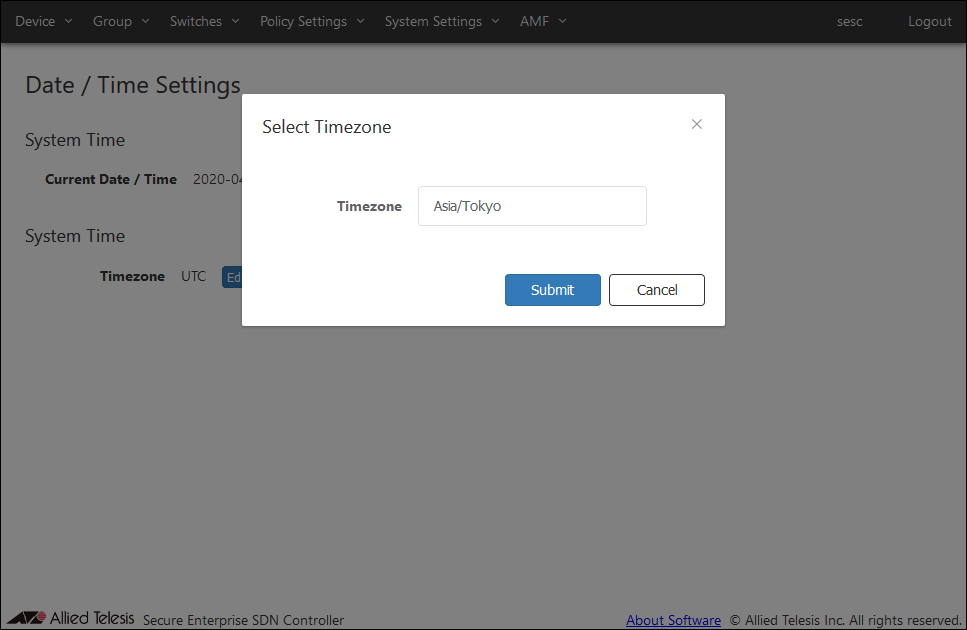Click the System Settings dropdown arrow

click(495, 21)
